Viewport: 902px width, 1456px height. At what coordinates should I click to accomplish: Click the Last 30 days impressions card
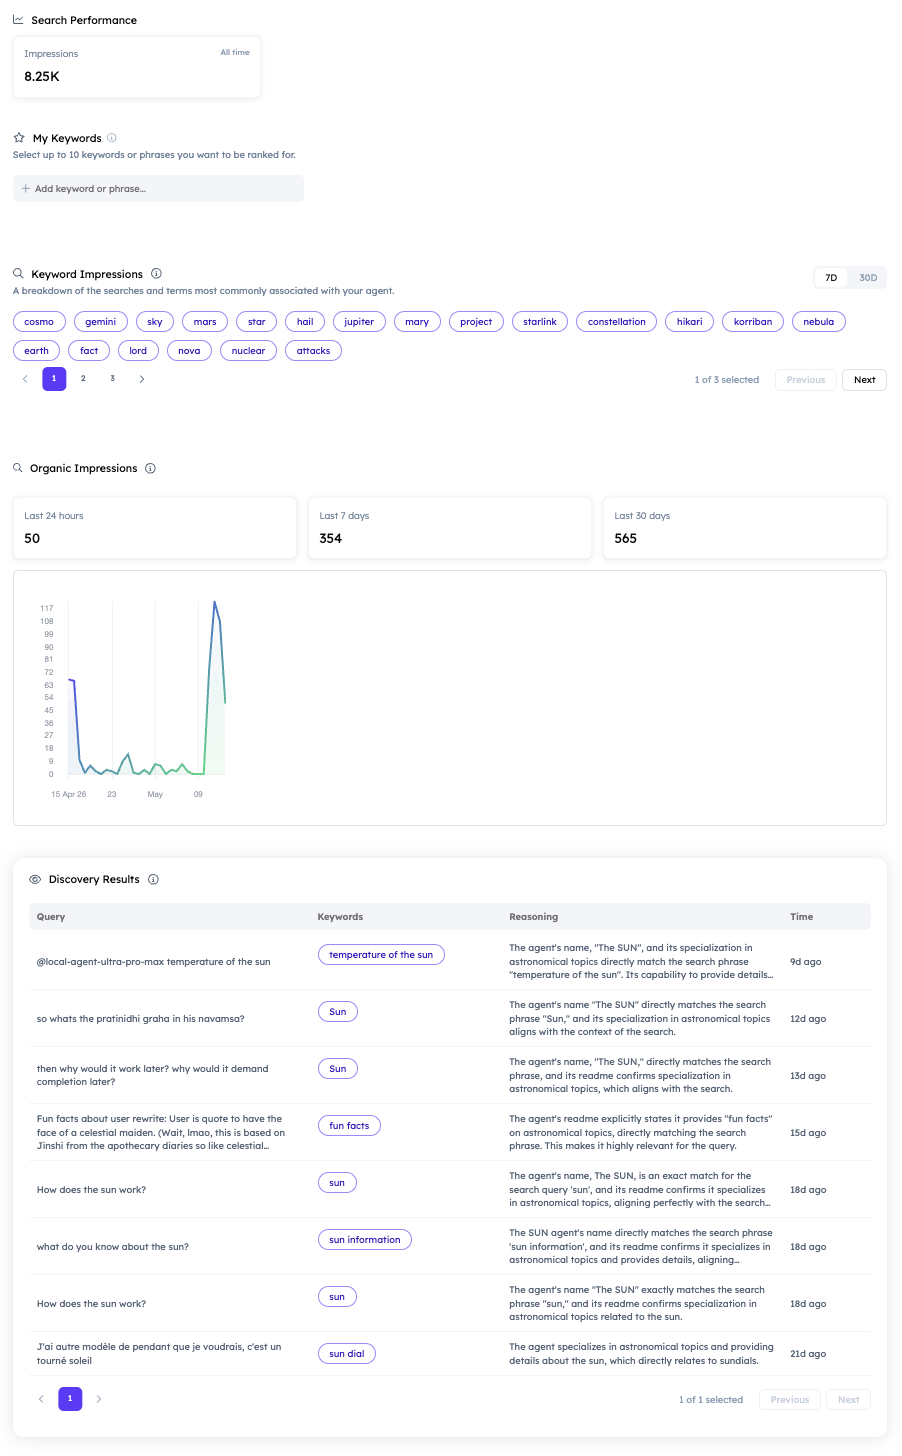[x=745, y=528]
